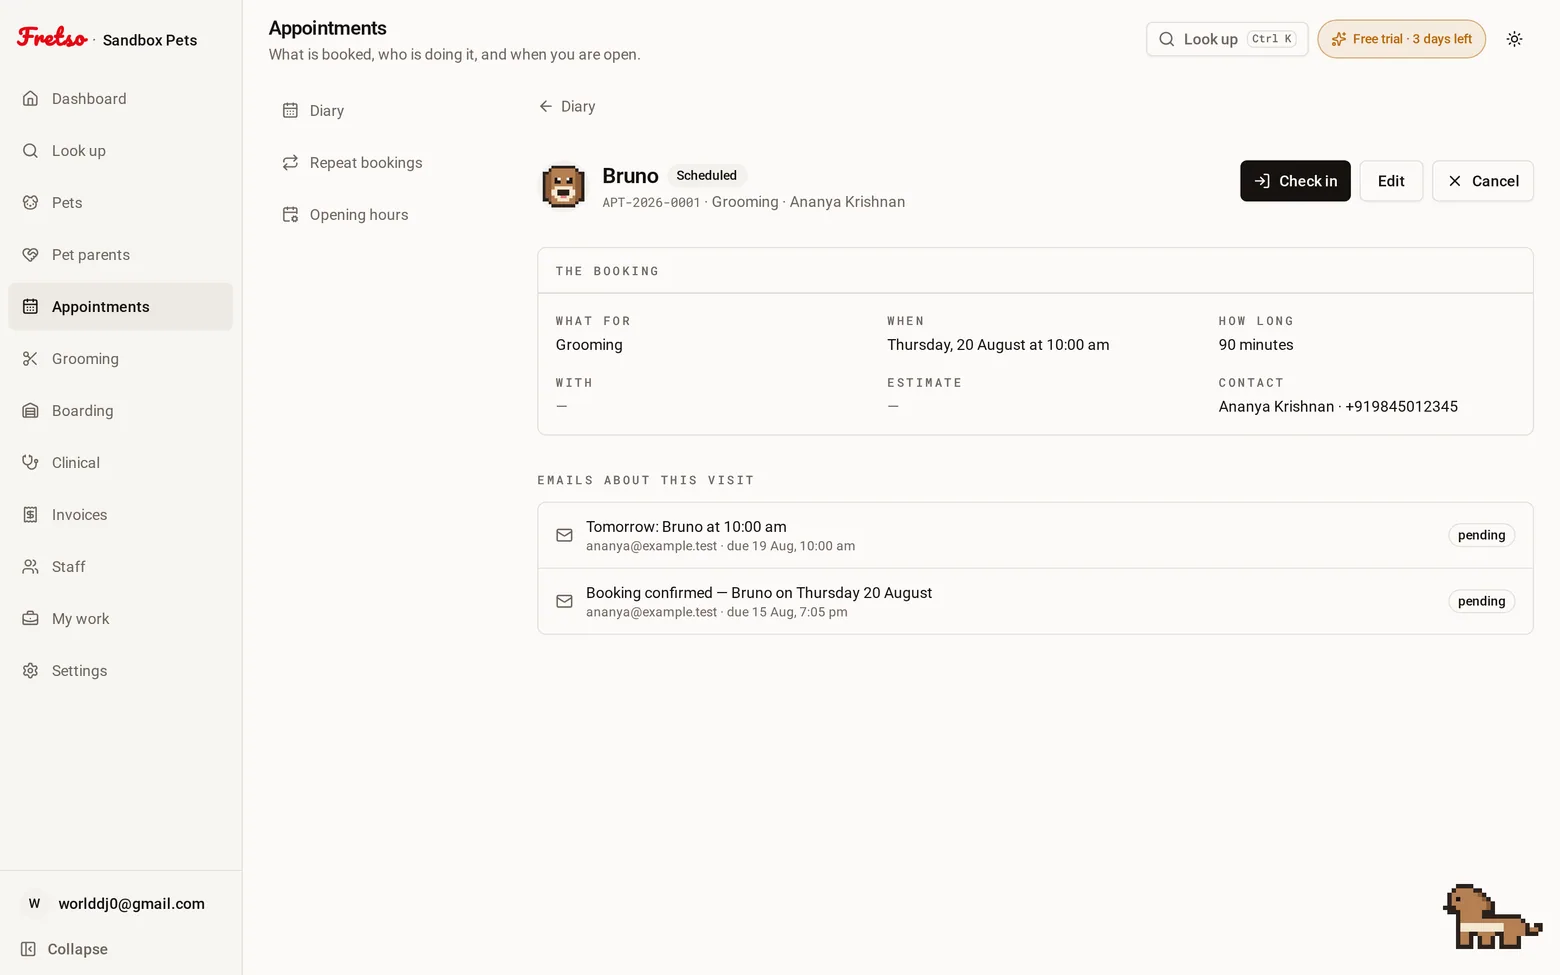Click the pending badge on Booking confirmed email
This screenshot has height=975, width=1560.
coord(1481,601)
